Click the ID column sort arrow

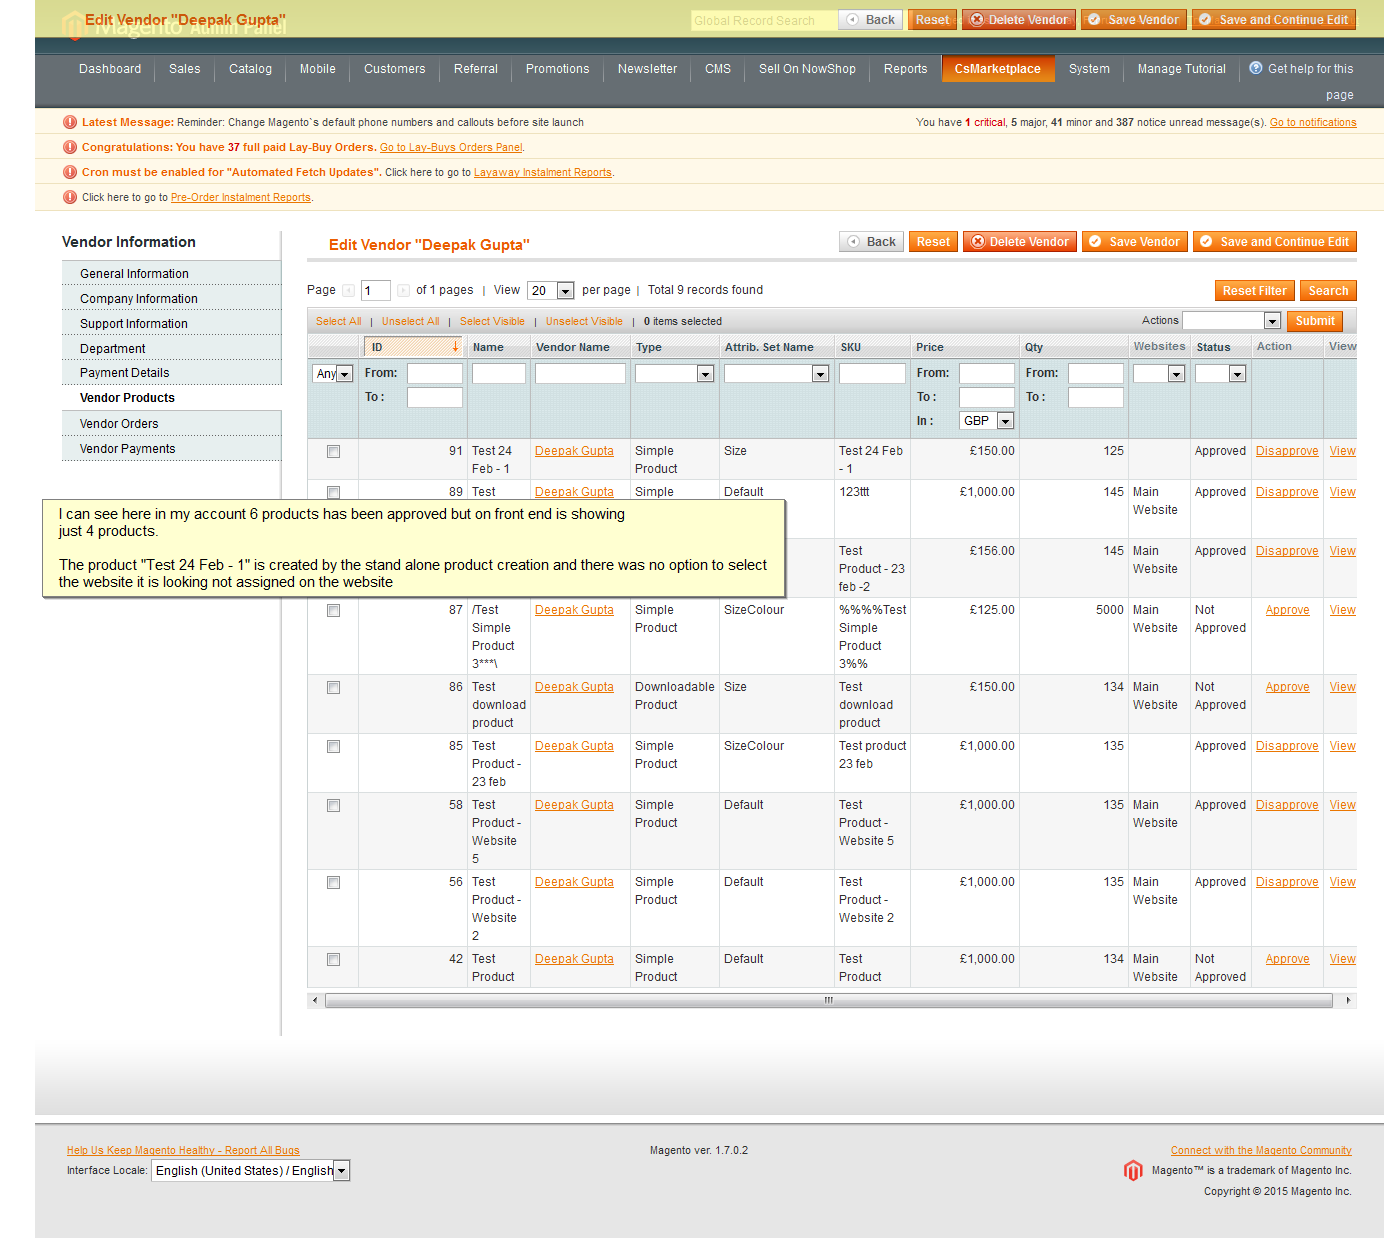pyautogui.click(x=455, y=347)
